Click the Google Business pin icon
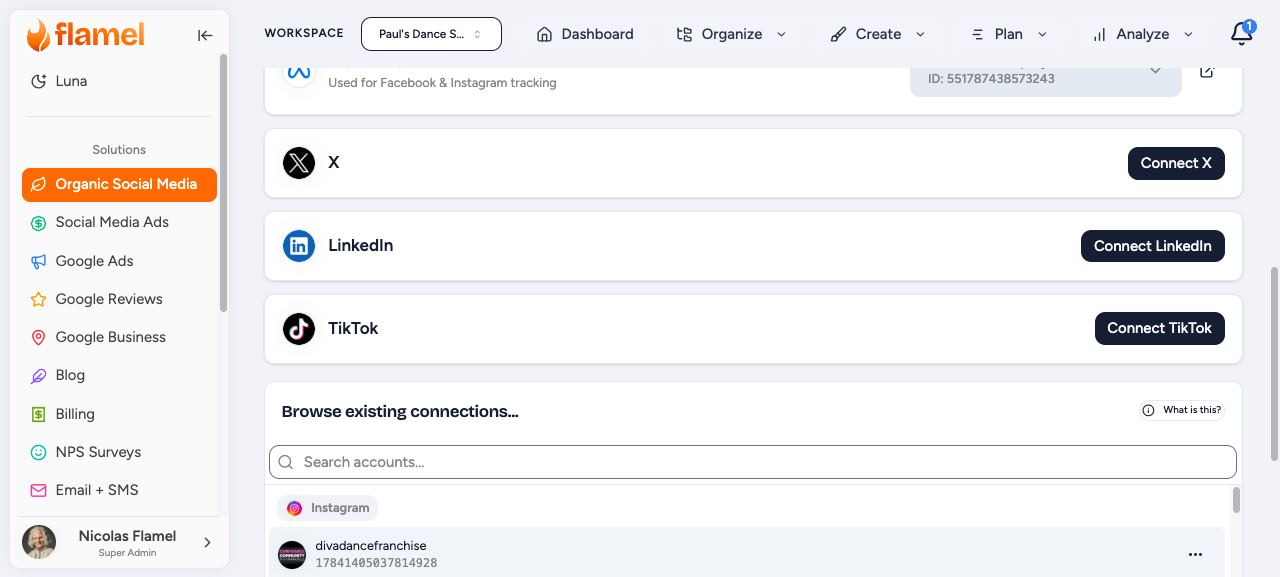Image resolution: width=1280 pixels, height=577 pixels. 39,337
